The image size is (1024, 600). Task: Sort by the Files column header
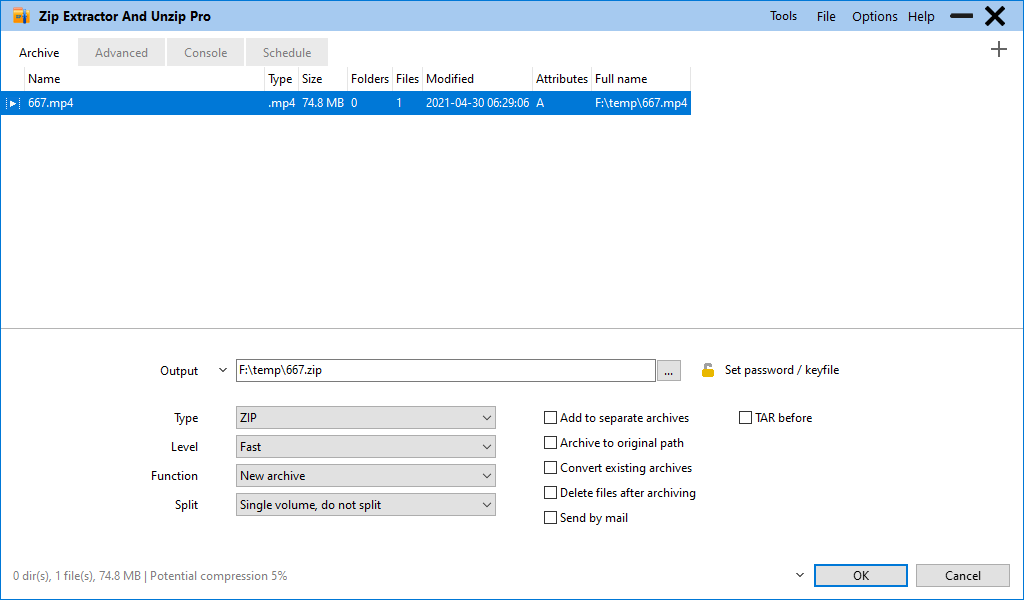coord(408,79)
